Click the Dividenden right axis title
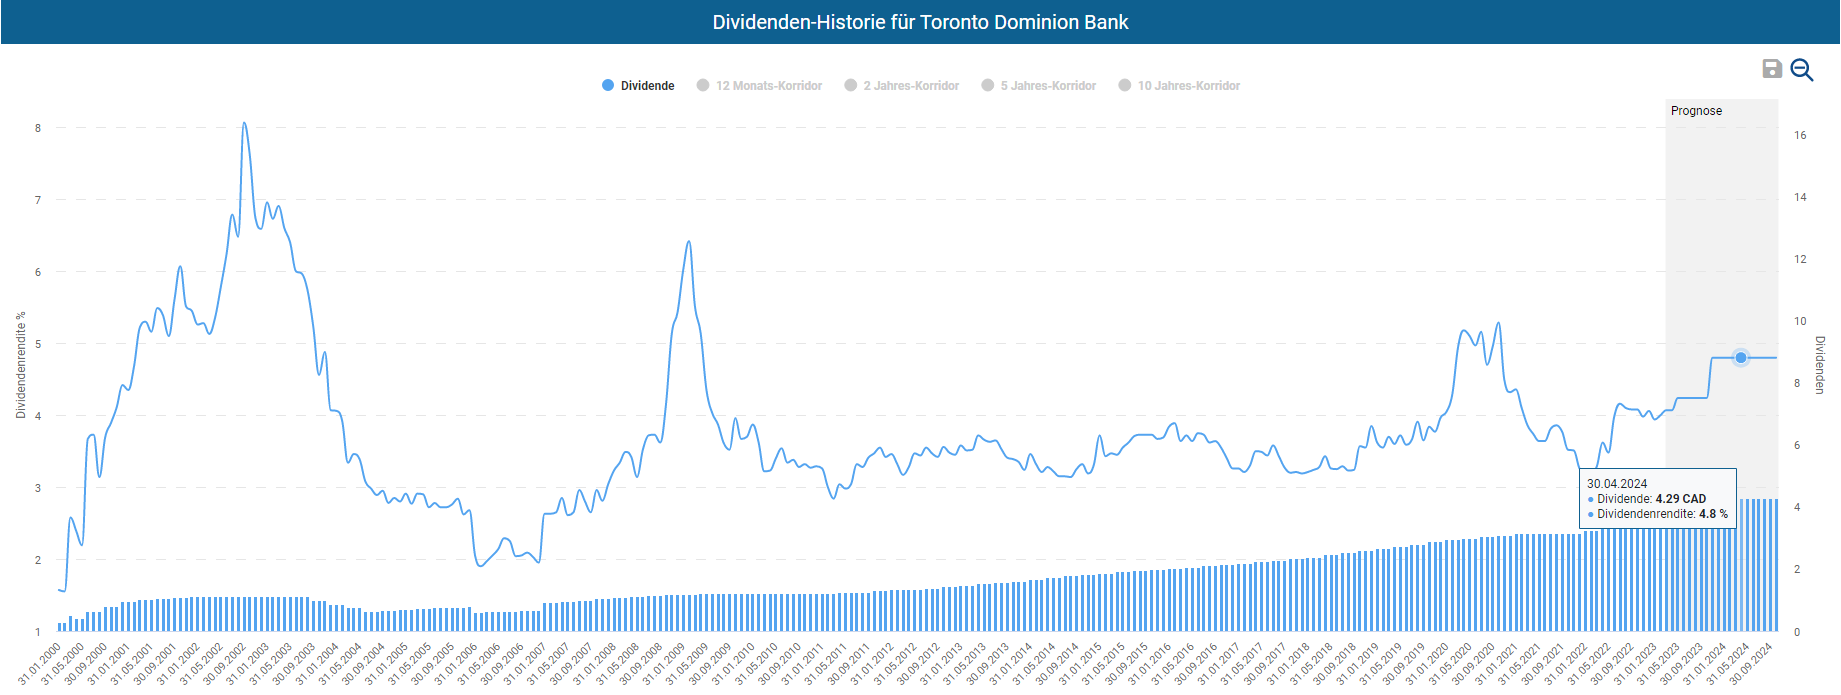This screenshot has height=695, width=1841. [1820, 365]
